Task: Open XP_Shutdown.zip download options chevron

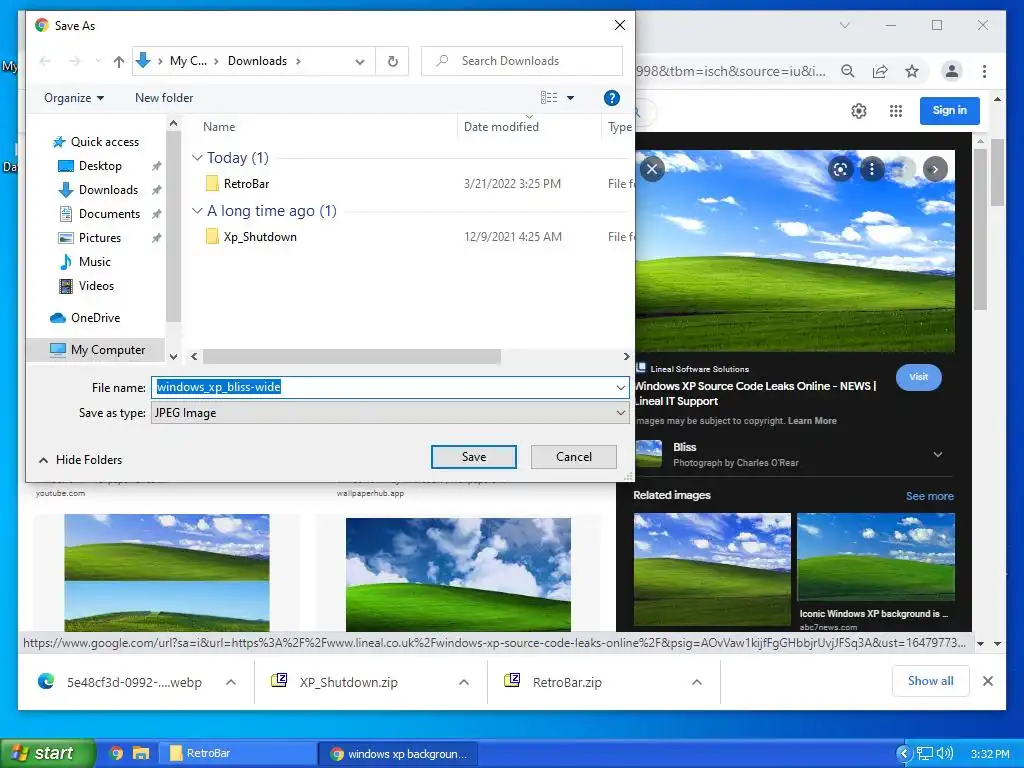Action: tap(464, 682)
